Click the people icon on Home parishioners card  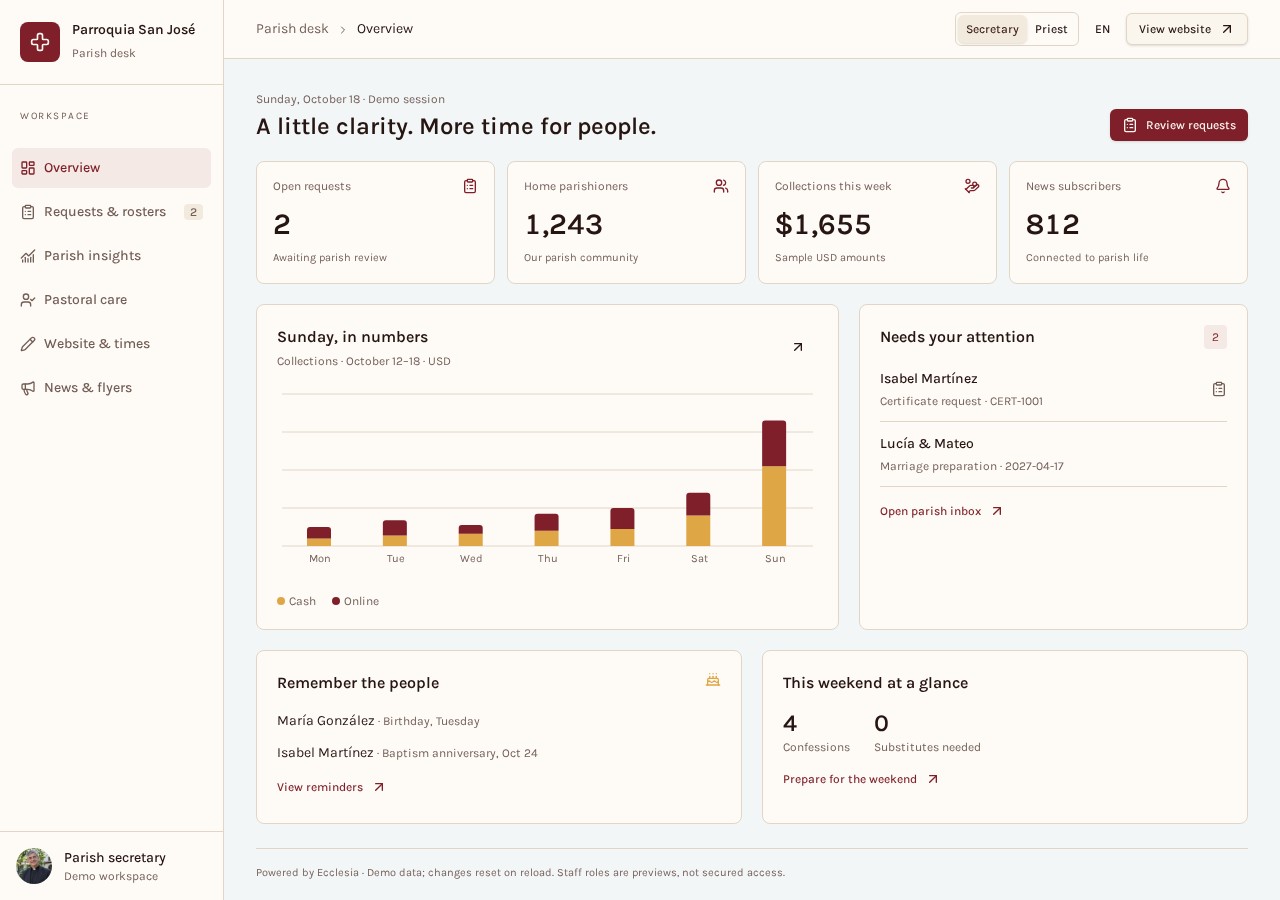[x=721, y=186]
